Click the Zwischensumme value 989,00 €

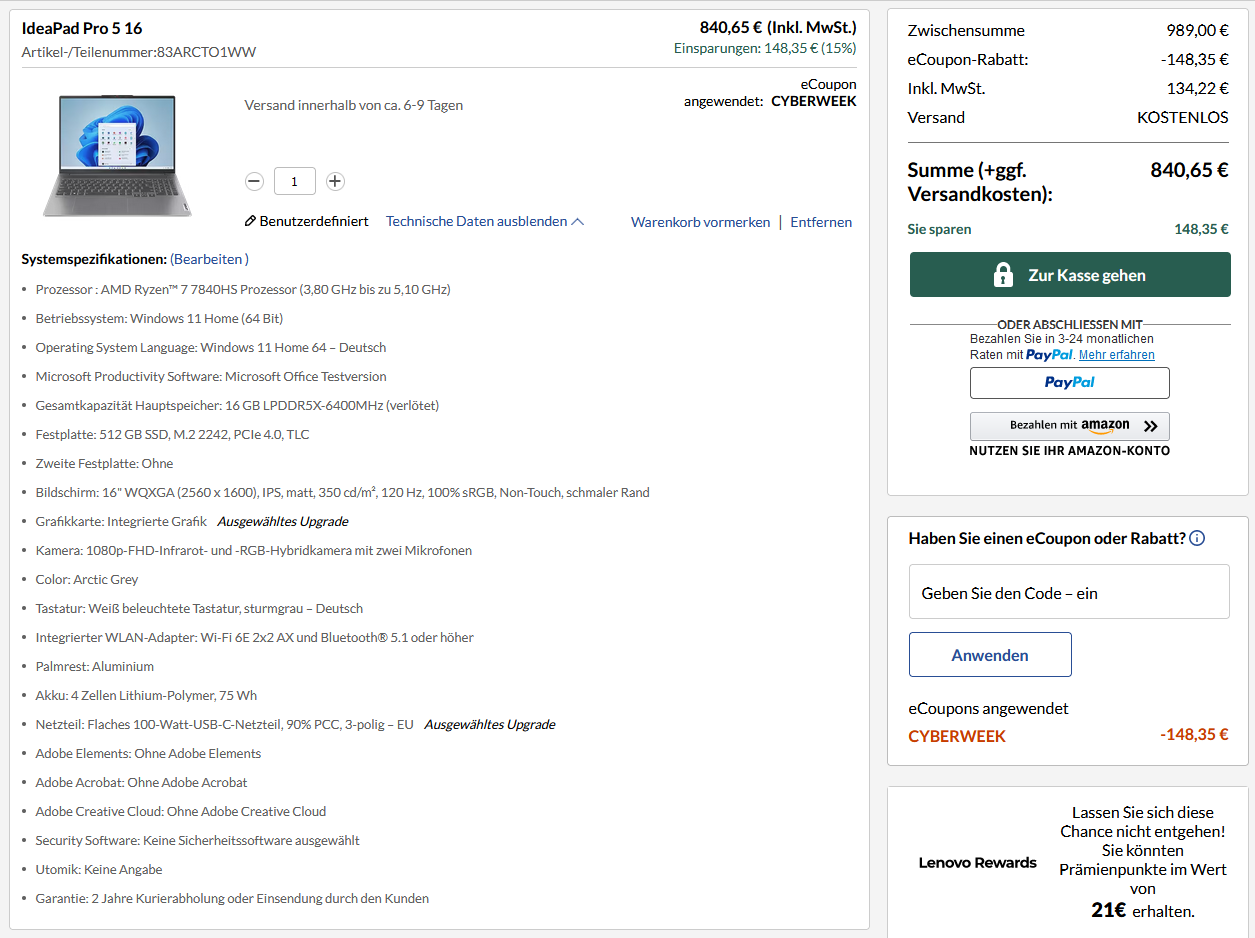coord(1197,31)
